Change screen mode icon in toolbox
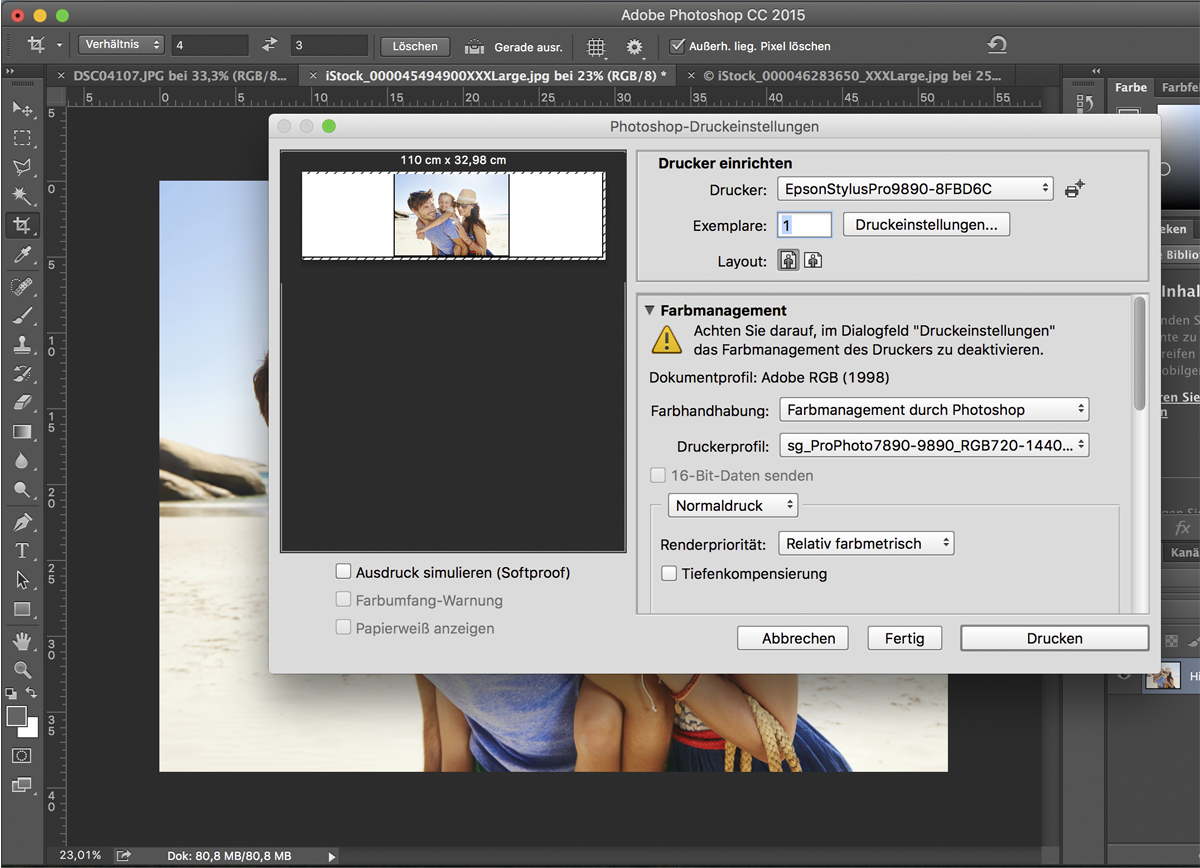This screenshot has width=1200, height=868. pyautogui.click(x=22, y=786)
